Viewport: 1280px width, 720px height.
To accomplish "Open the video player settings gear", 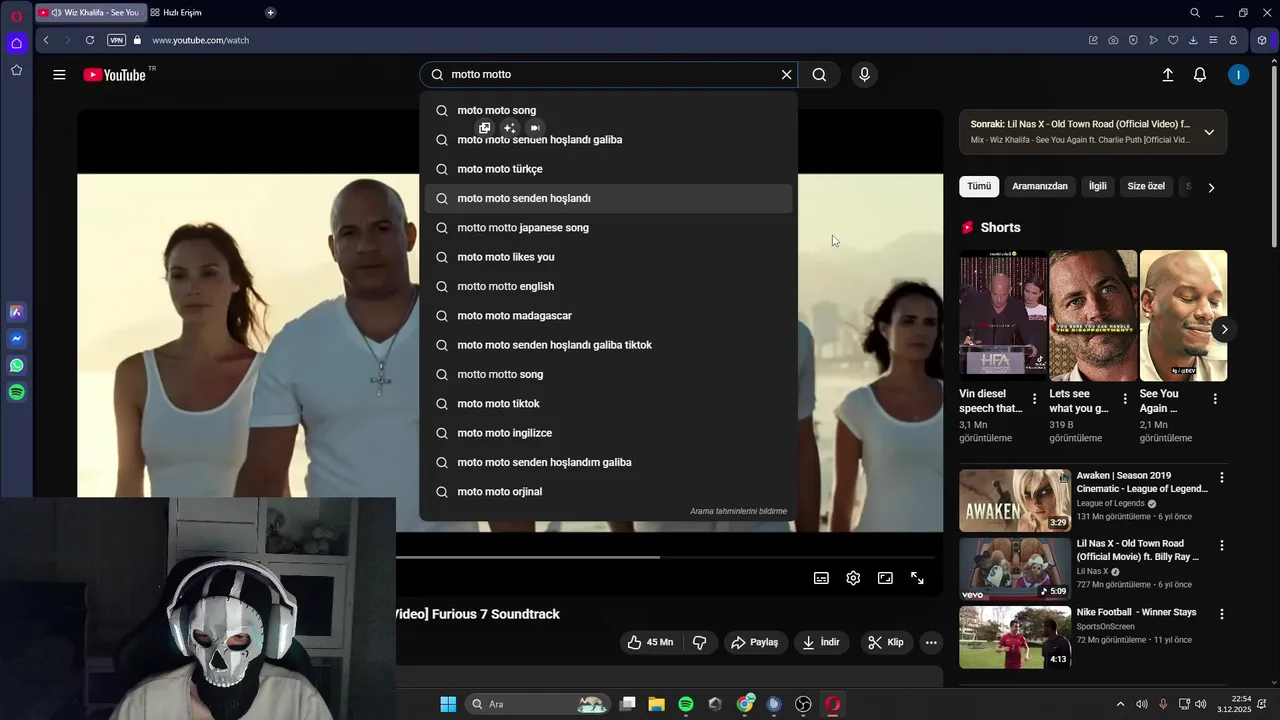I will tap(853, 578).
